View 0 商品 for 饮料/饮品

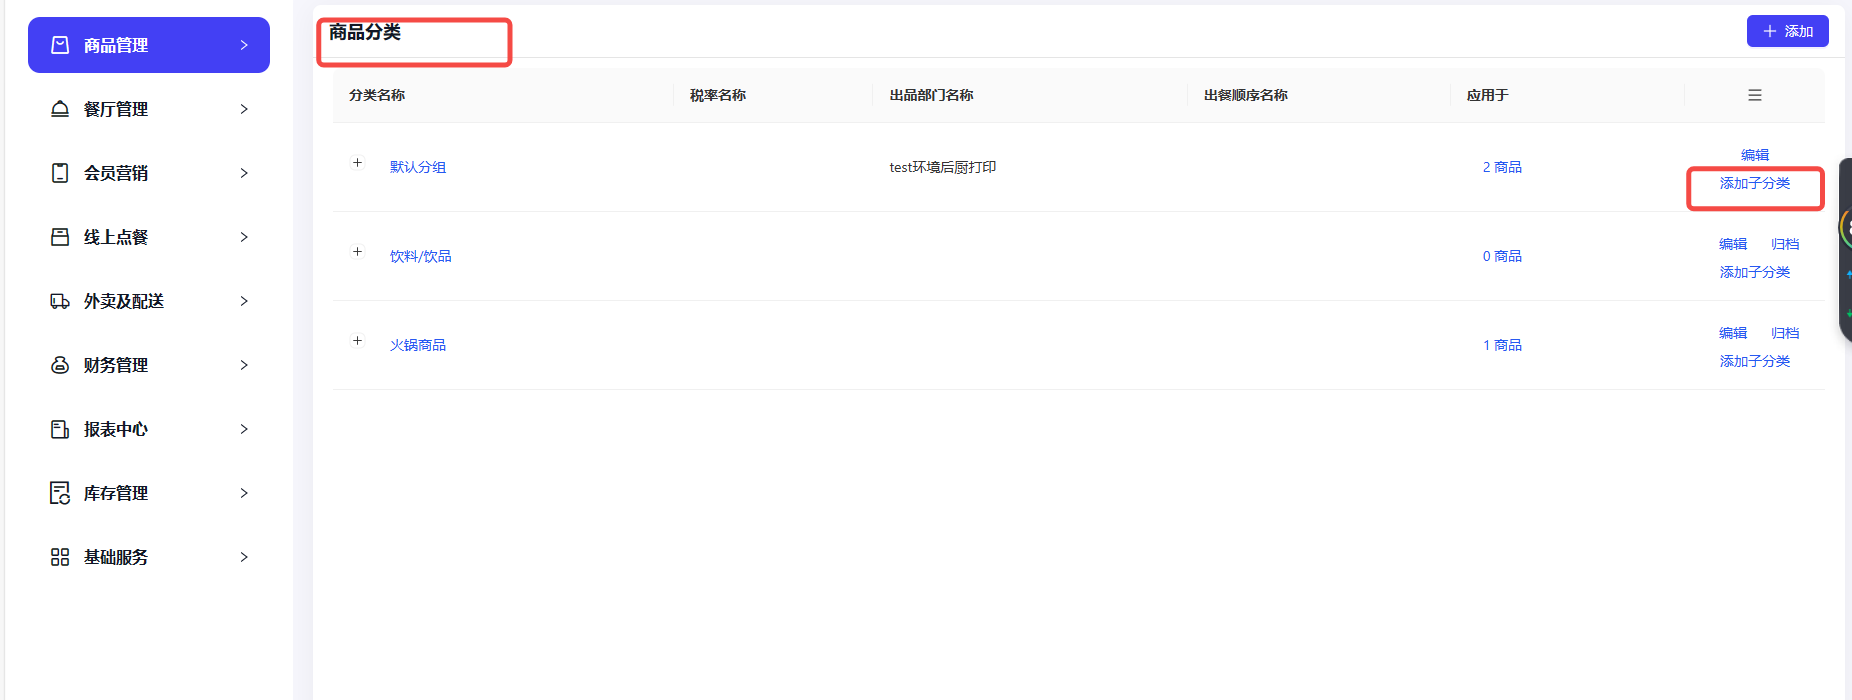(1502, 256)
